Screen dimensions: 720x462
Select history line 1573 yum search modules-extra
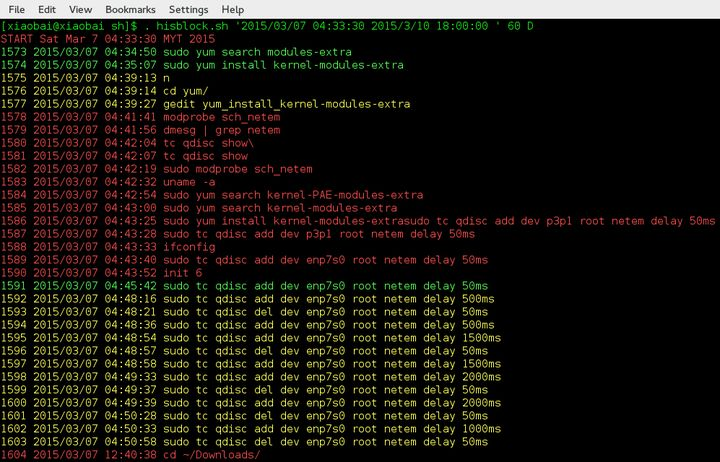176,52
